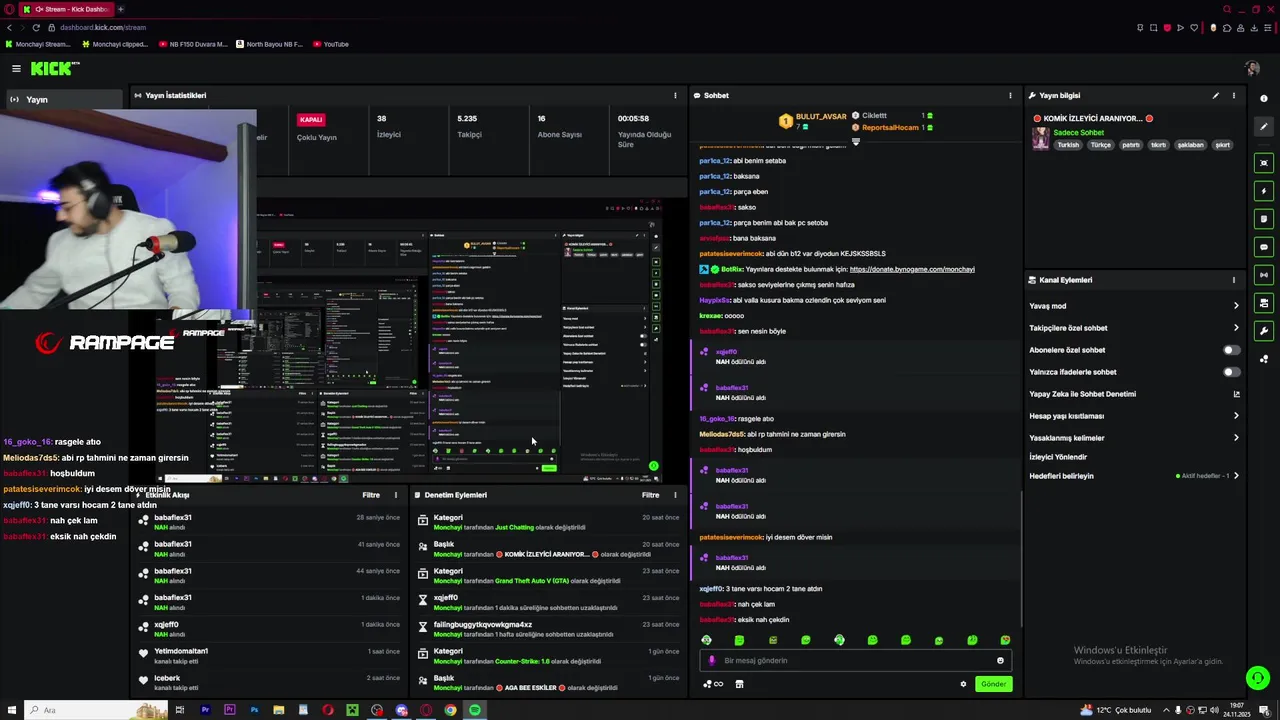Open File Explorer from the taskbar
Viewport: 1280px width, 720px height.
pos(279,710)
